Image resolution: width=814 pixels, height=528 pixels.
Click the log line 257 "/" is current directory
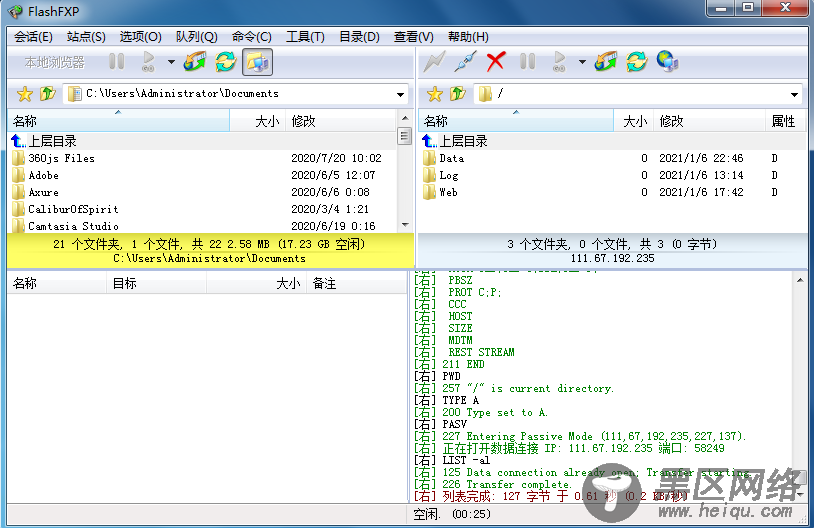[513, 388]
